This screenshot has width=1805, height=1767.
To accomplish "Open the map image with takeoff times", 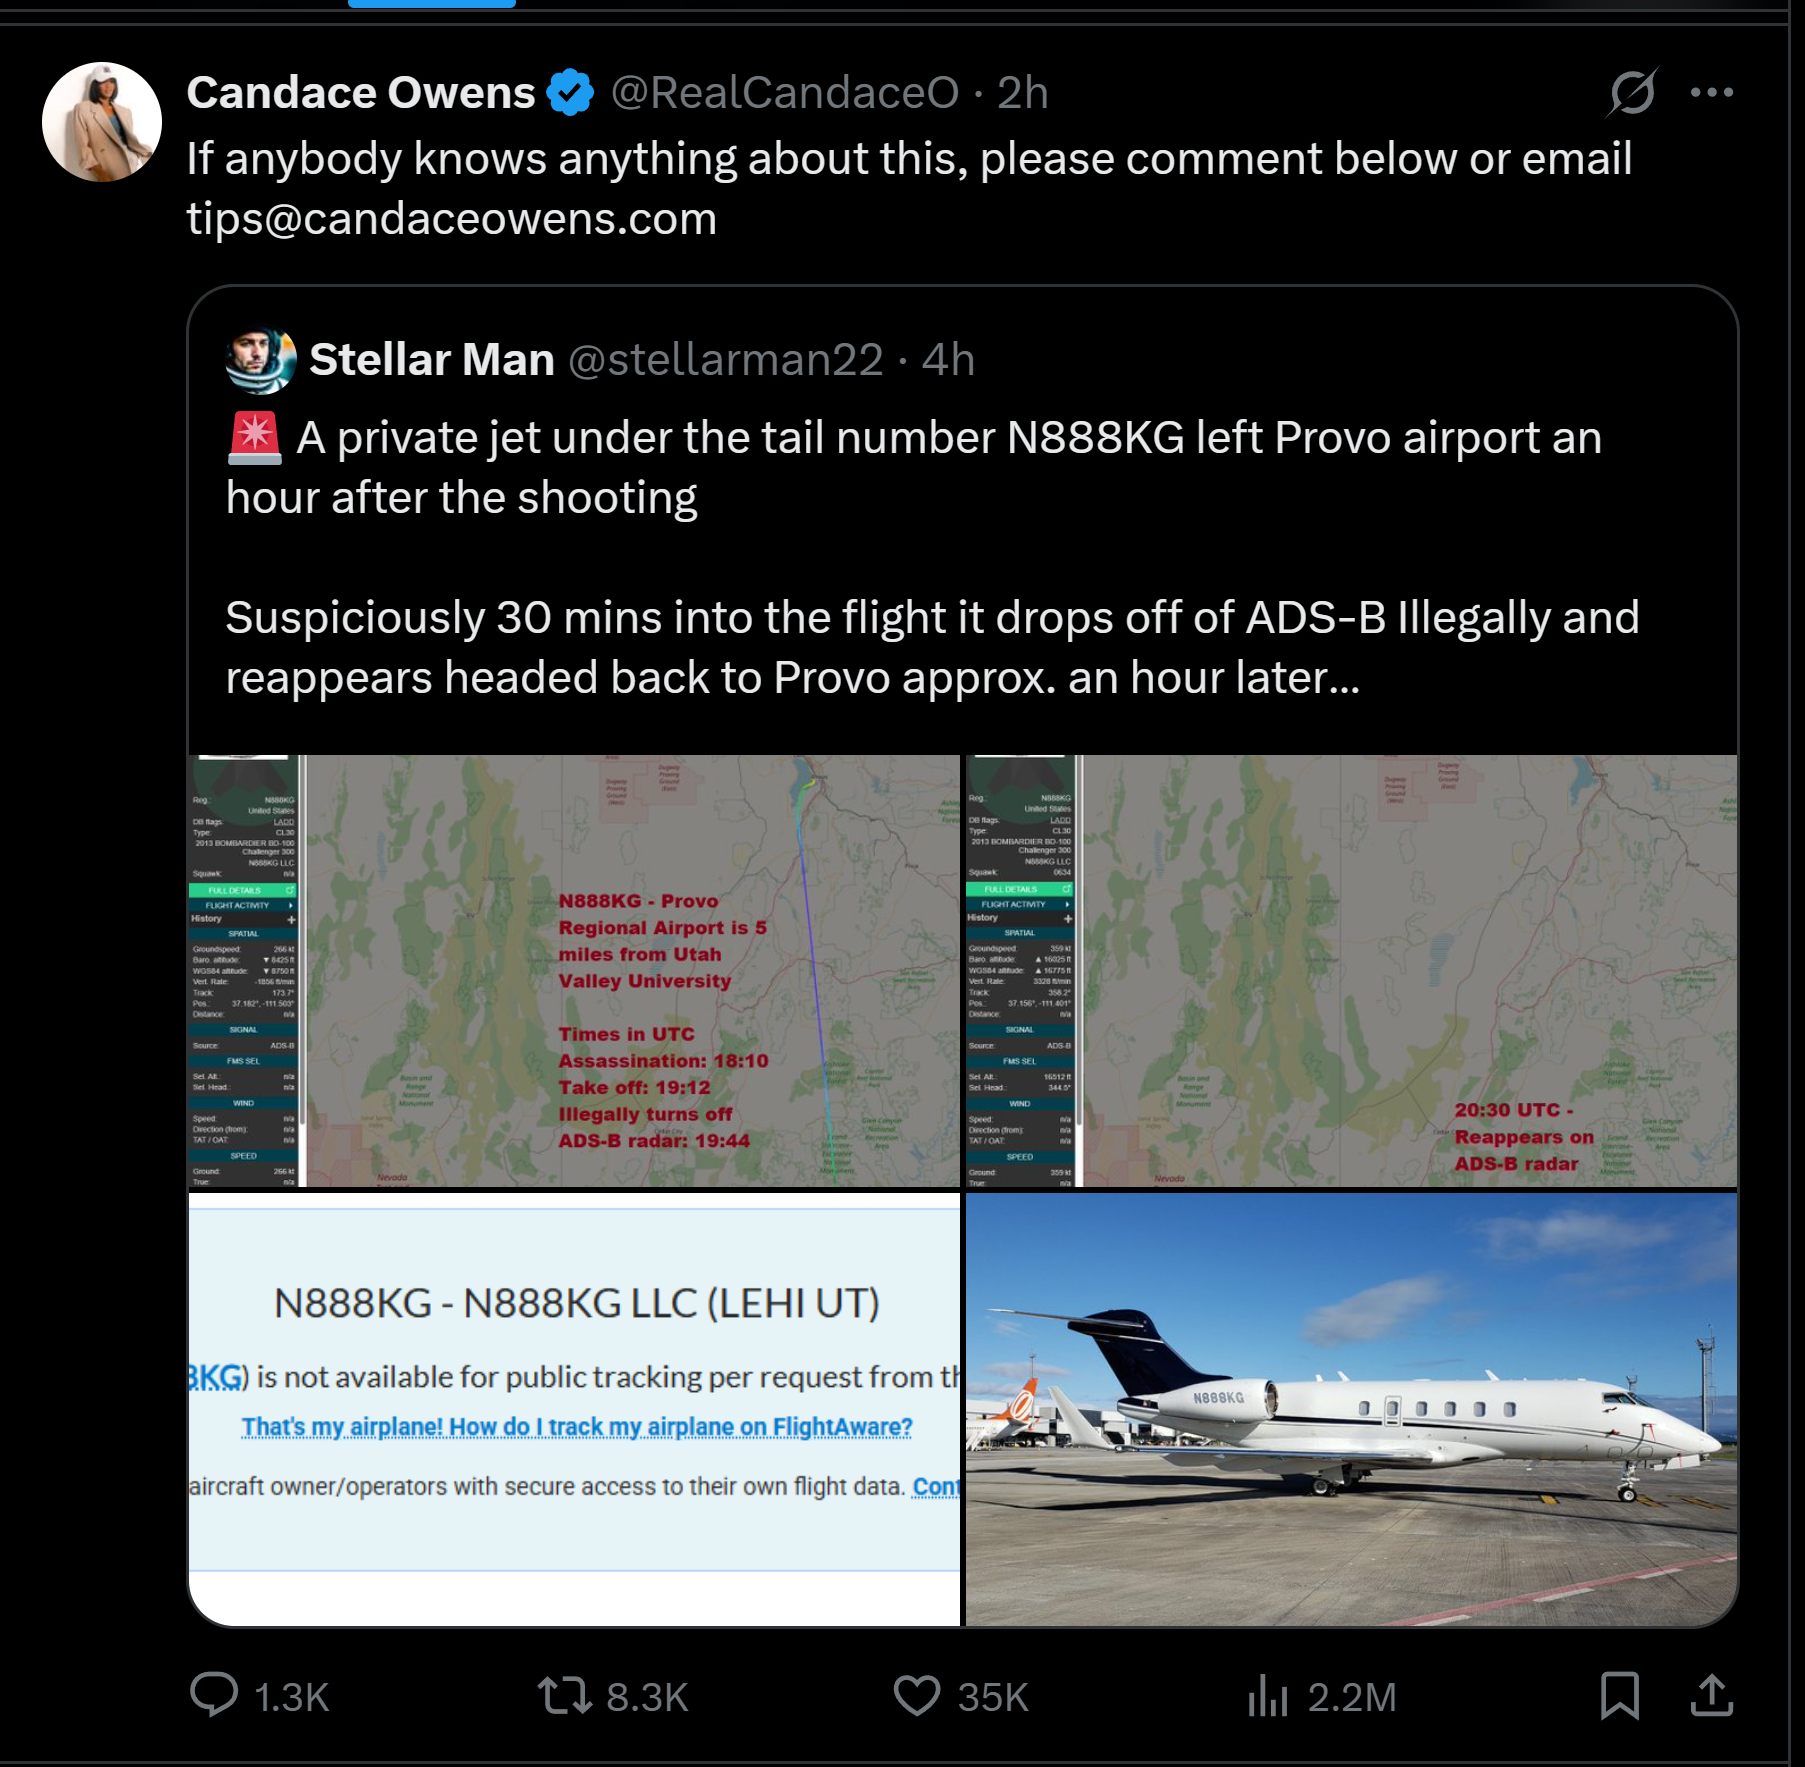I will 574,970.
